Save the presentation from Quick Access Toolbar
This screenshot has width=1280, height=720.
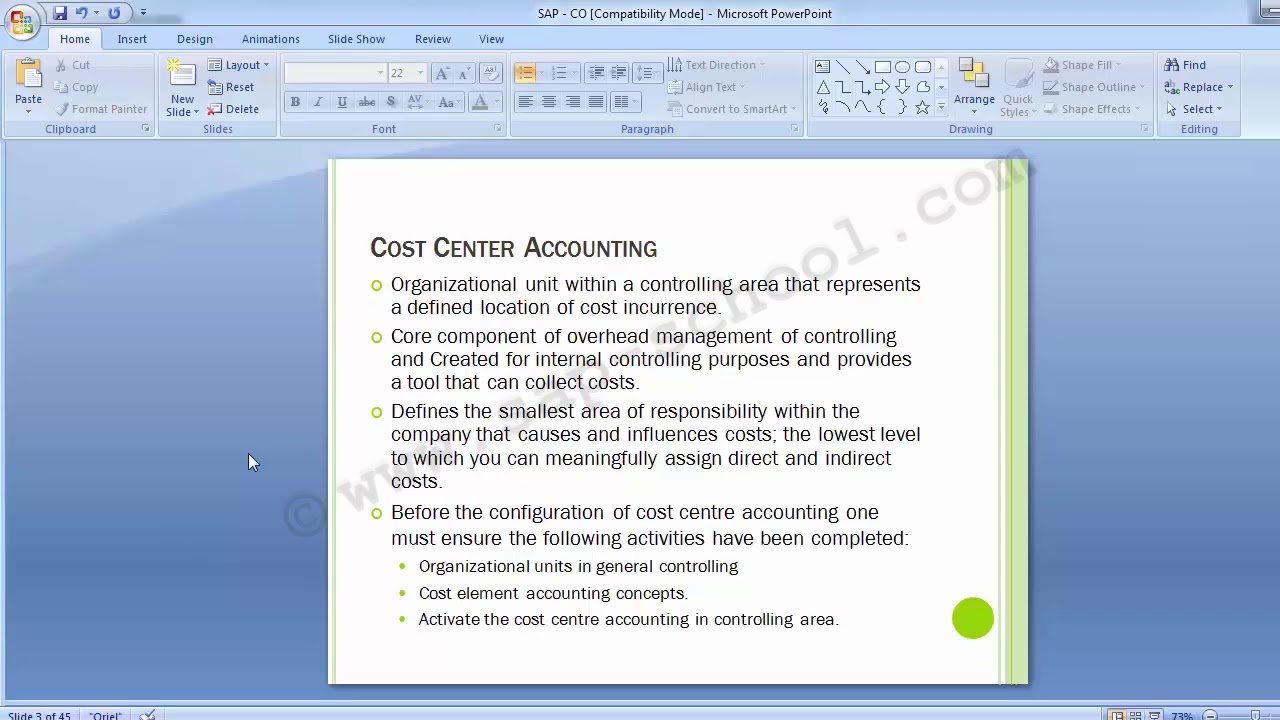pyautogui.click(x=60, y=13)
